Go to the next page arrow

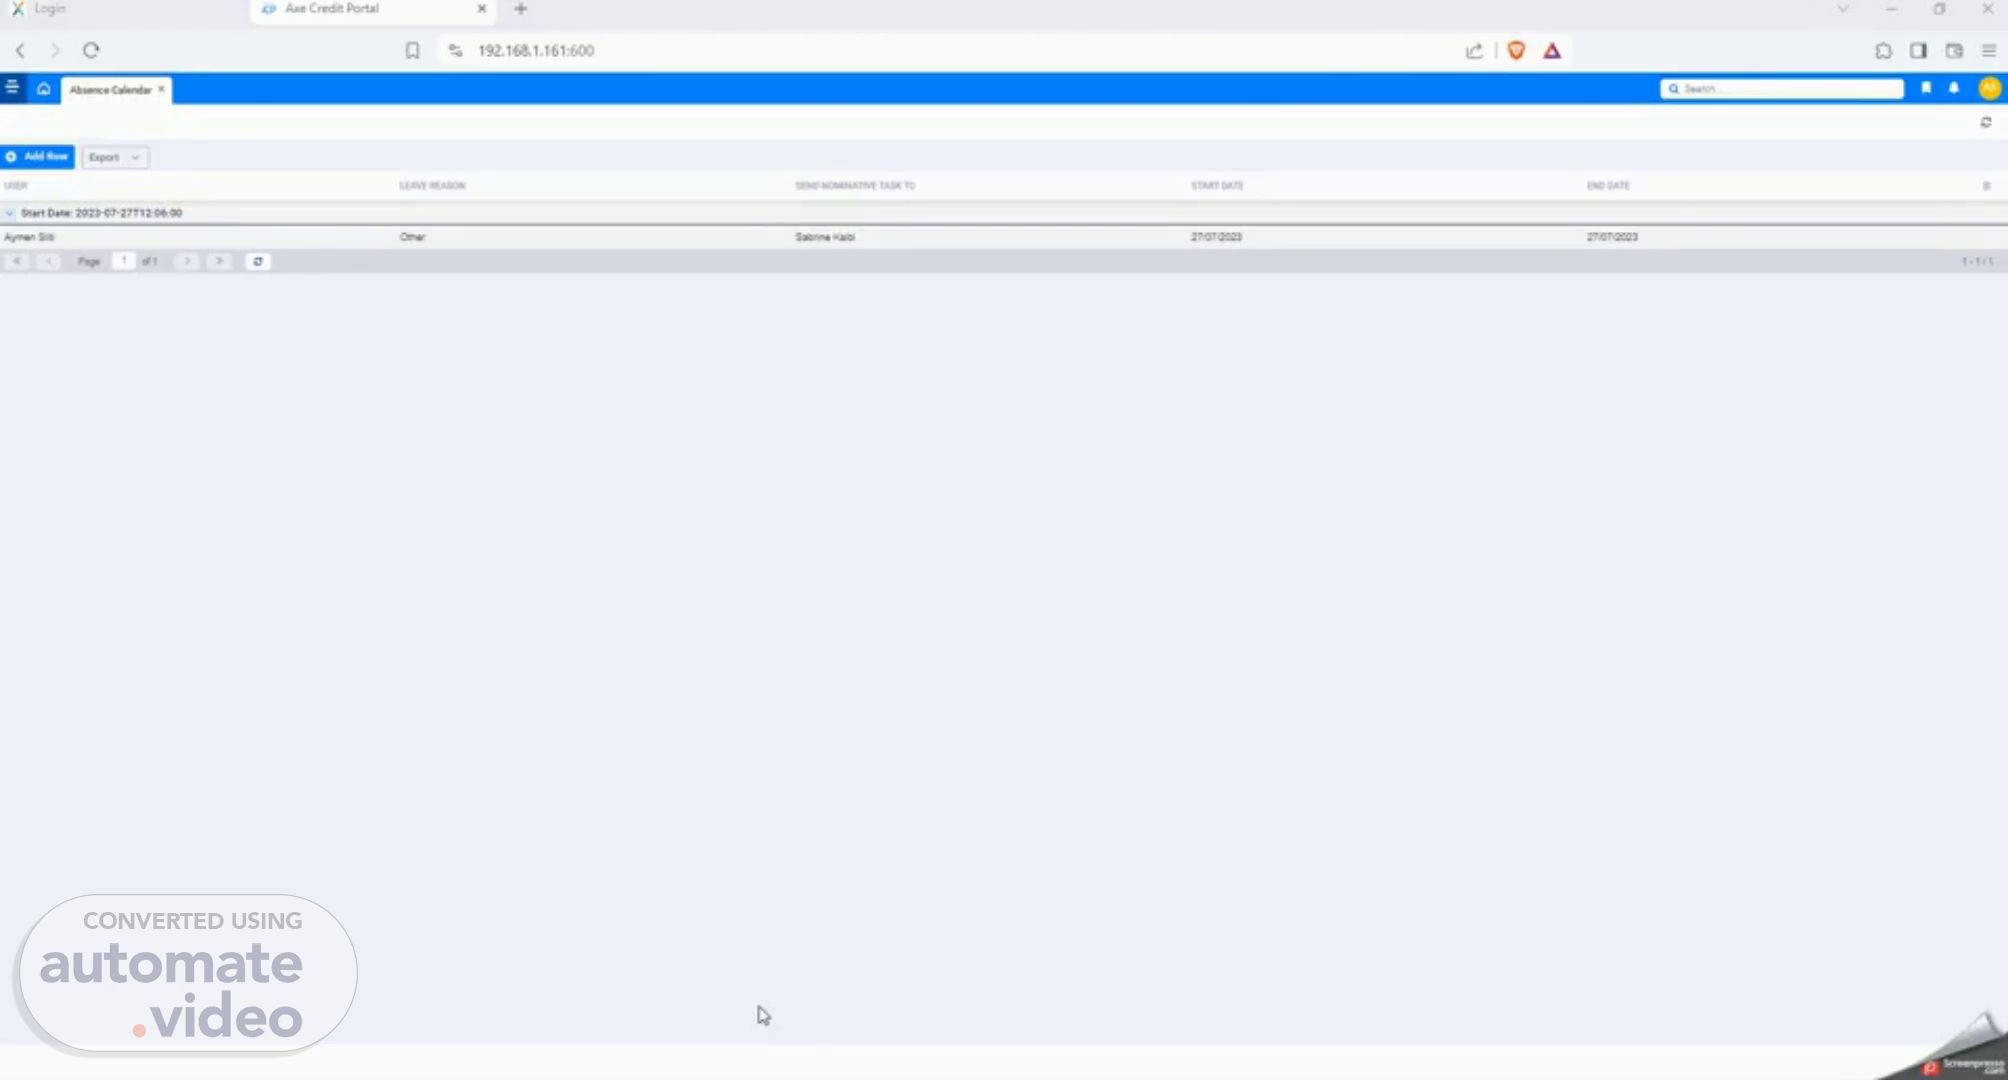187,261
